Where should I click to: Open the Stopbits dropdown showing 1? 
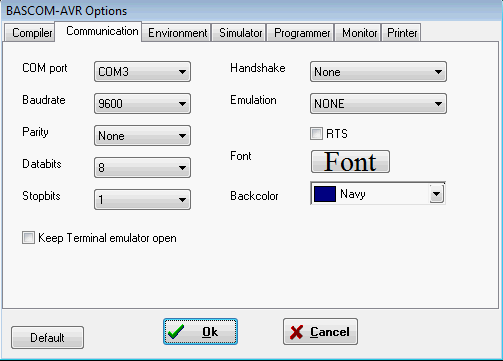click(142, 199)
